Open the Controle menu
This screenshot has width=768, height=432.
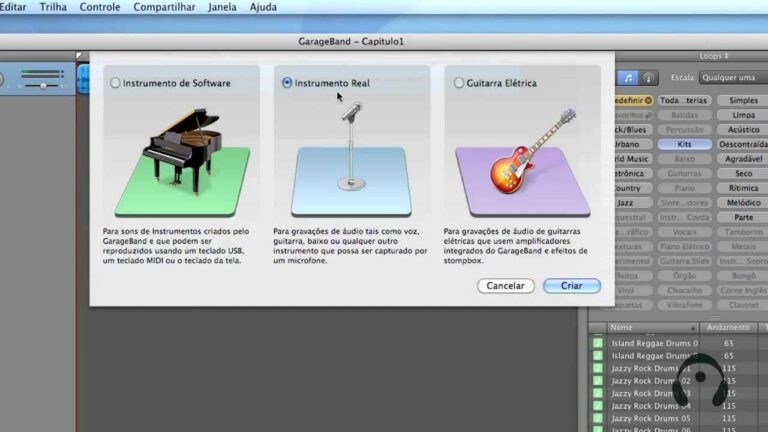click(x=100, y=7)
